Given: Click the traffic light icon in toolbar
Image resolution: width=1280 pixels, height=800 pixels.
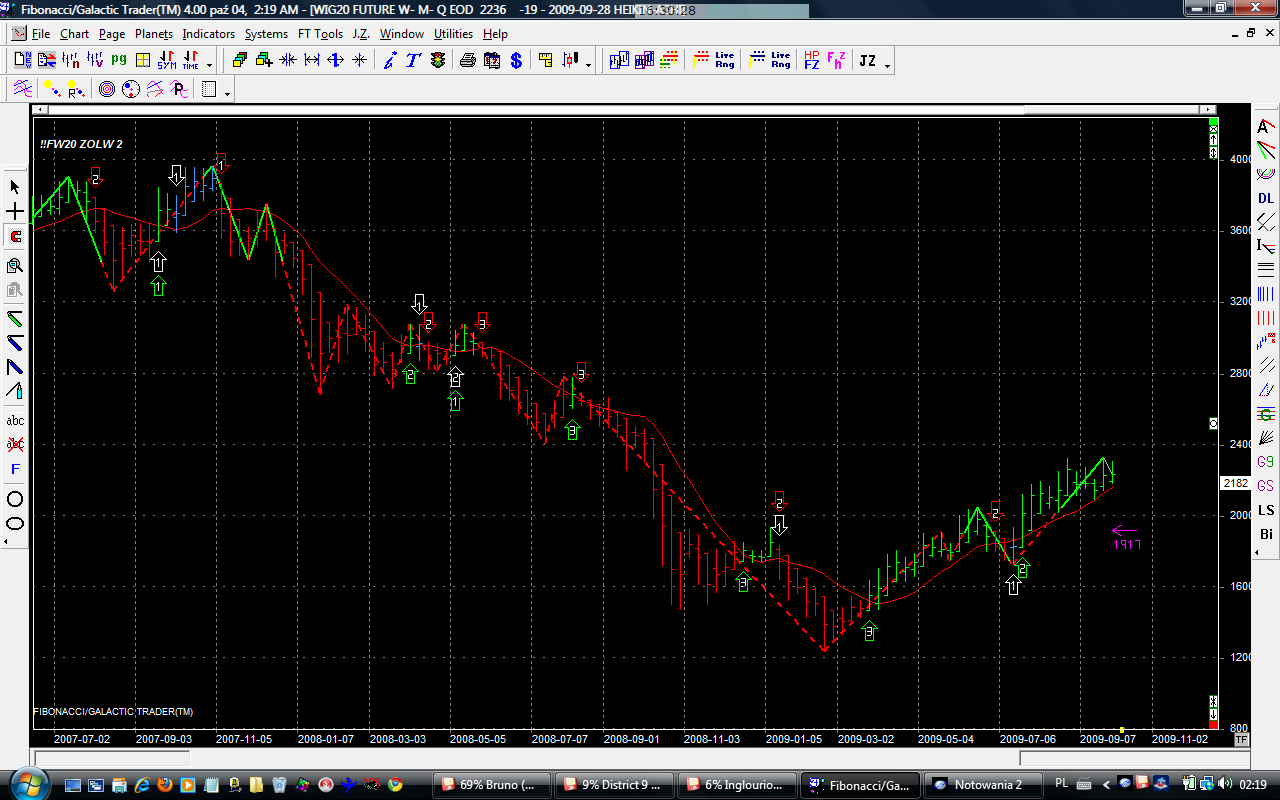Looking at the screenshot, I should (x=438, y=60).
